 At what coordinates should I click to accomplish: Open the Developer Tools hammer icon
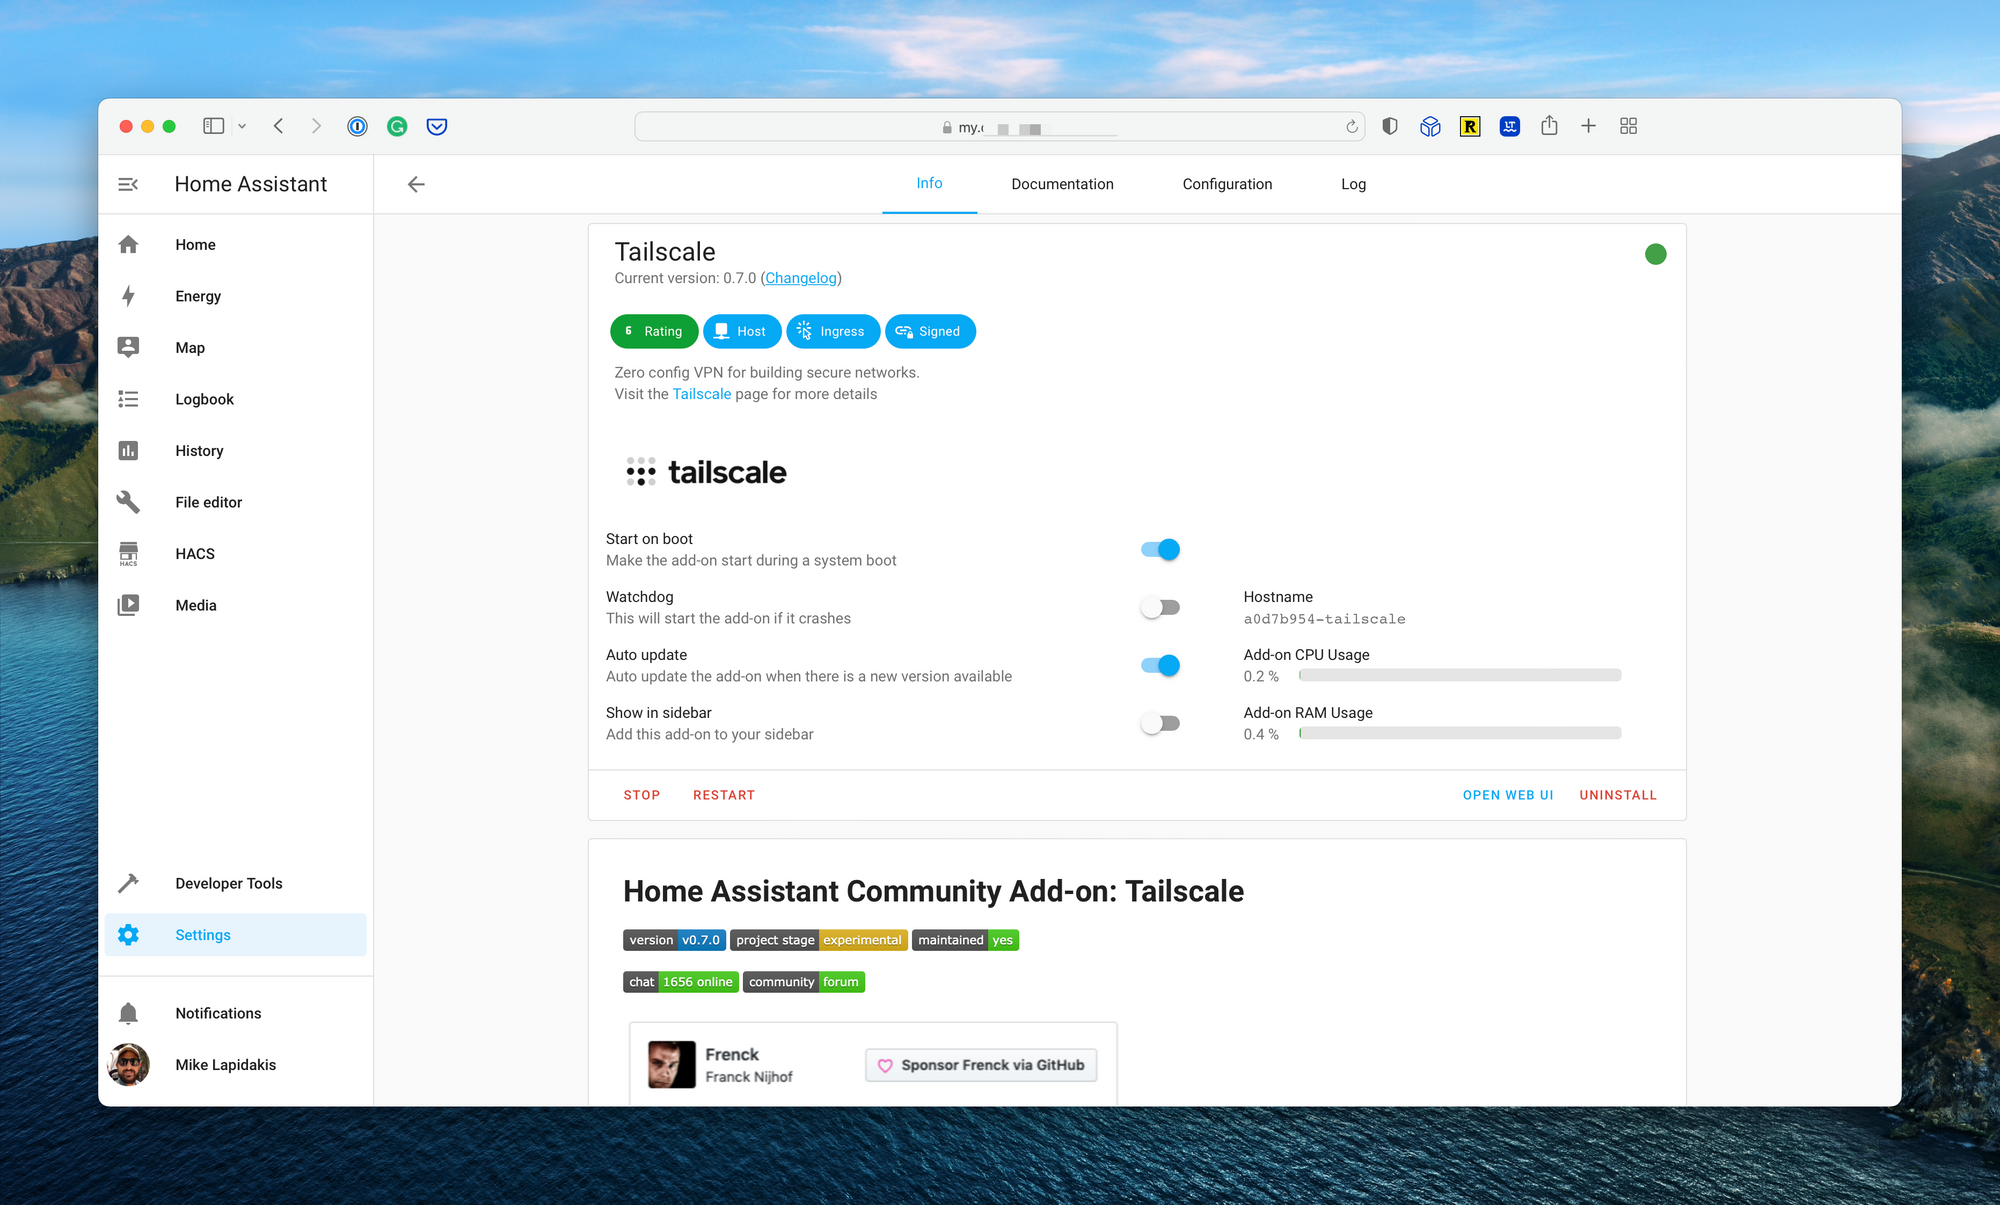(x=128, y=883)
